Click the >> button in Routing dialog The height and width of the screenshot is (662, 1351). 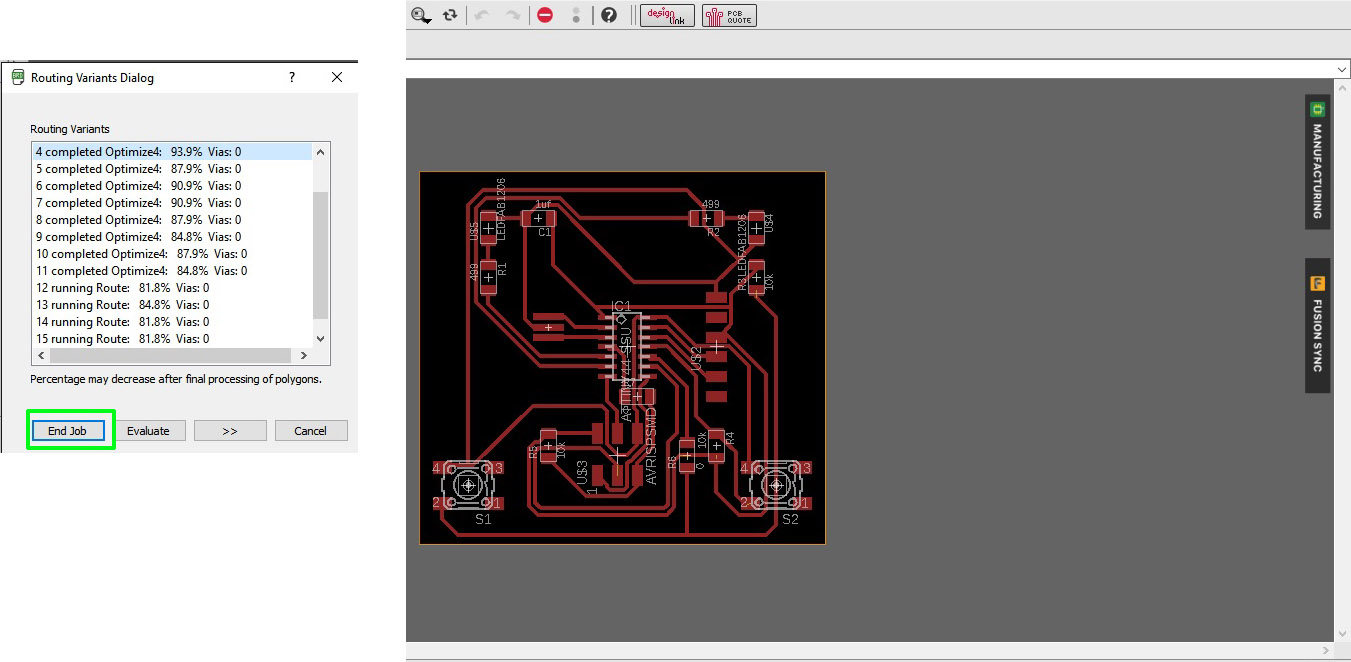pos(230,431)
